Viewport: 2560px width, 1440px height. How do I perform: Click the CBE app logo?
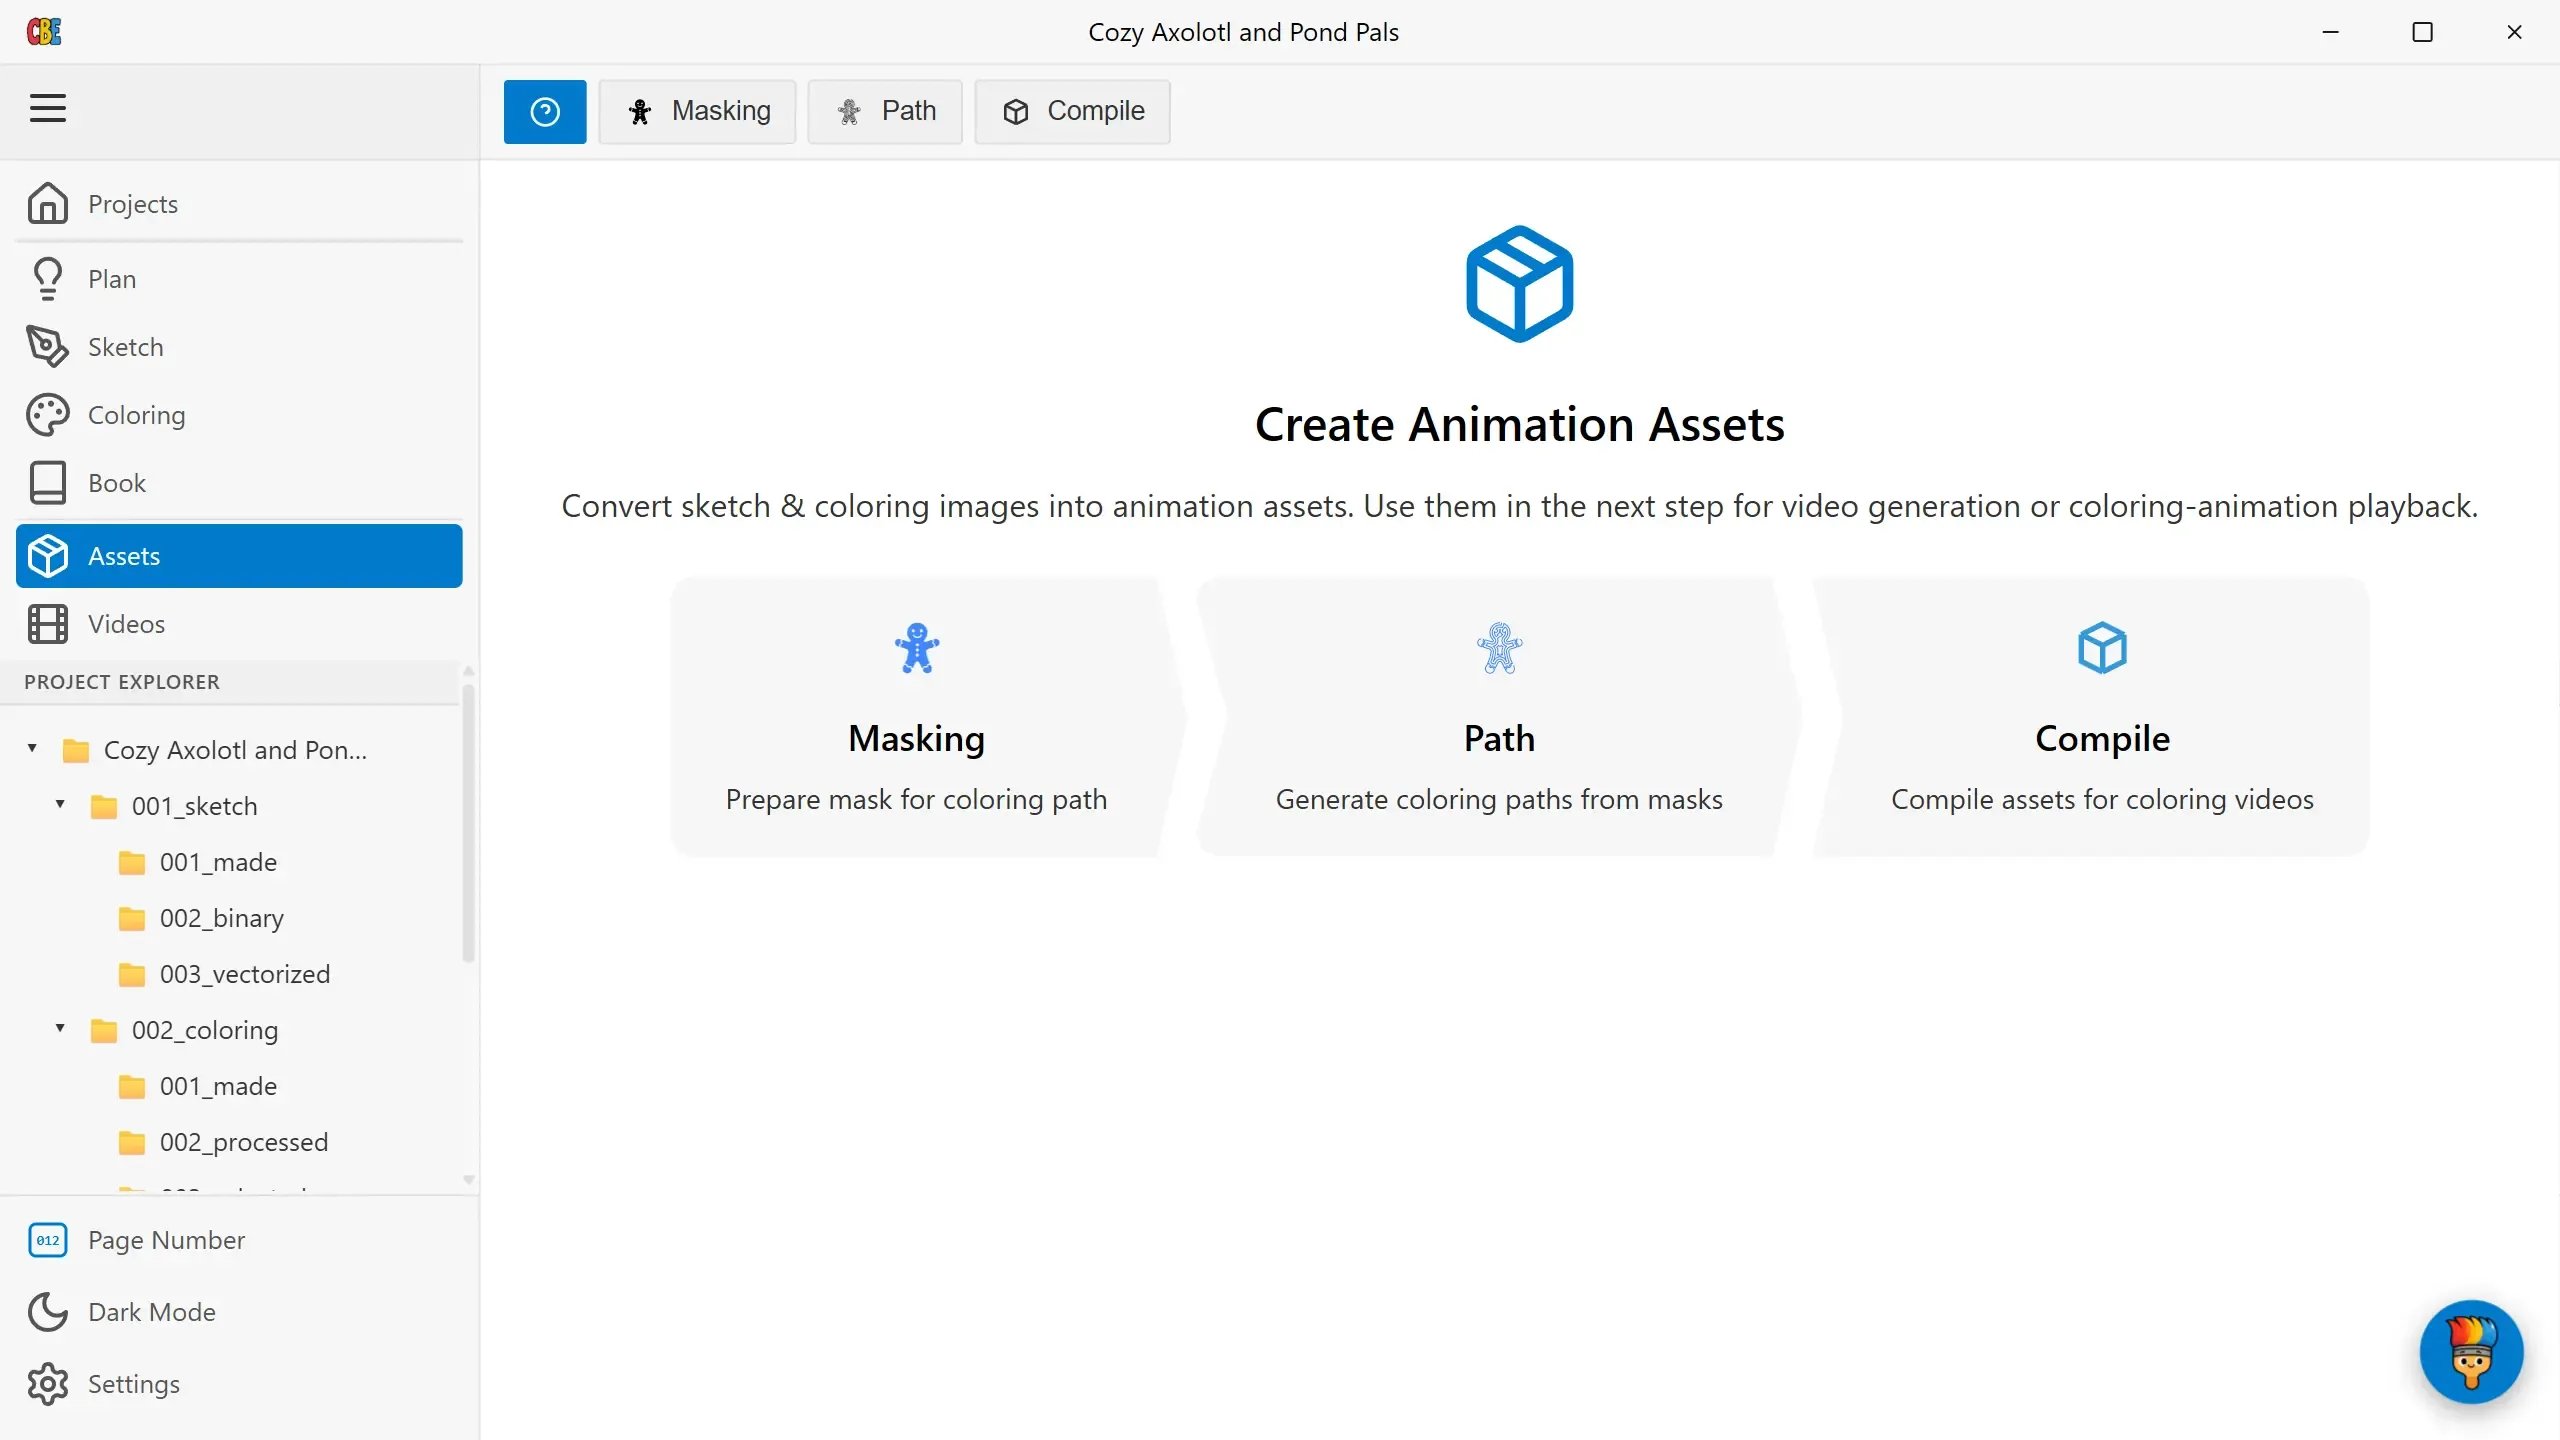[44, 32]
